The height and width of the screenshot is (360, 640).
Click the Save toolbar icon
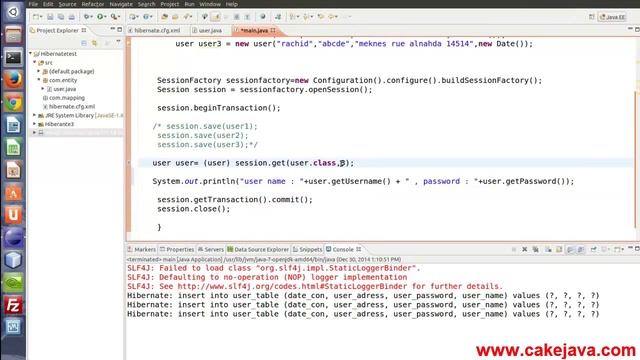(50, 17)
